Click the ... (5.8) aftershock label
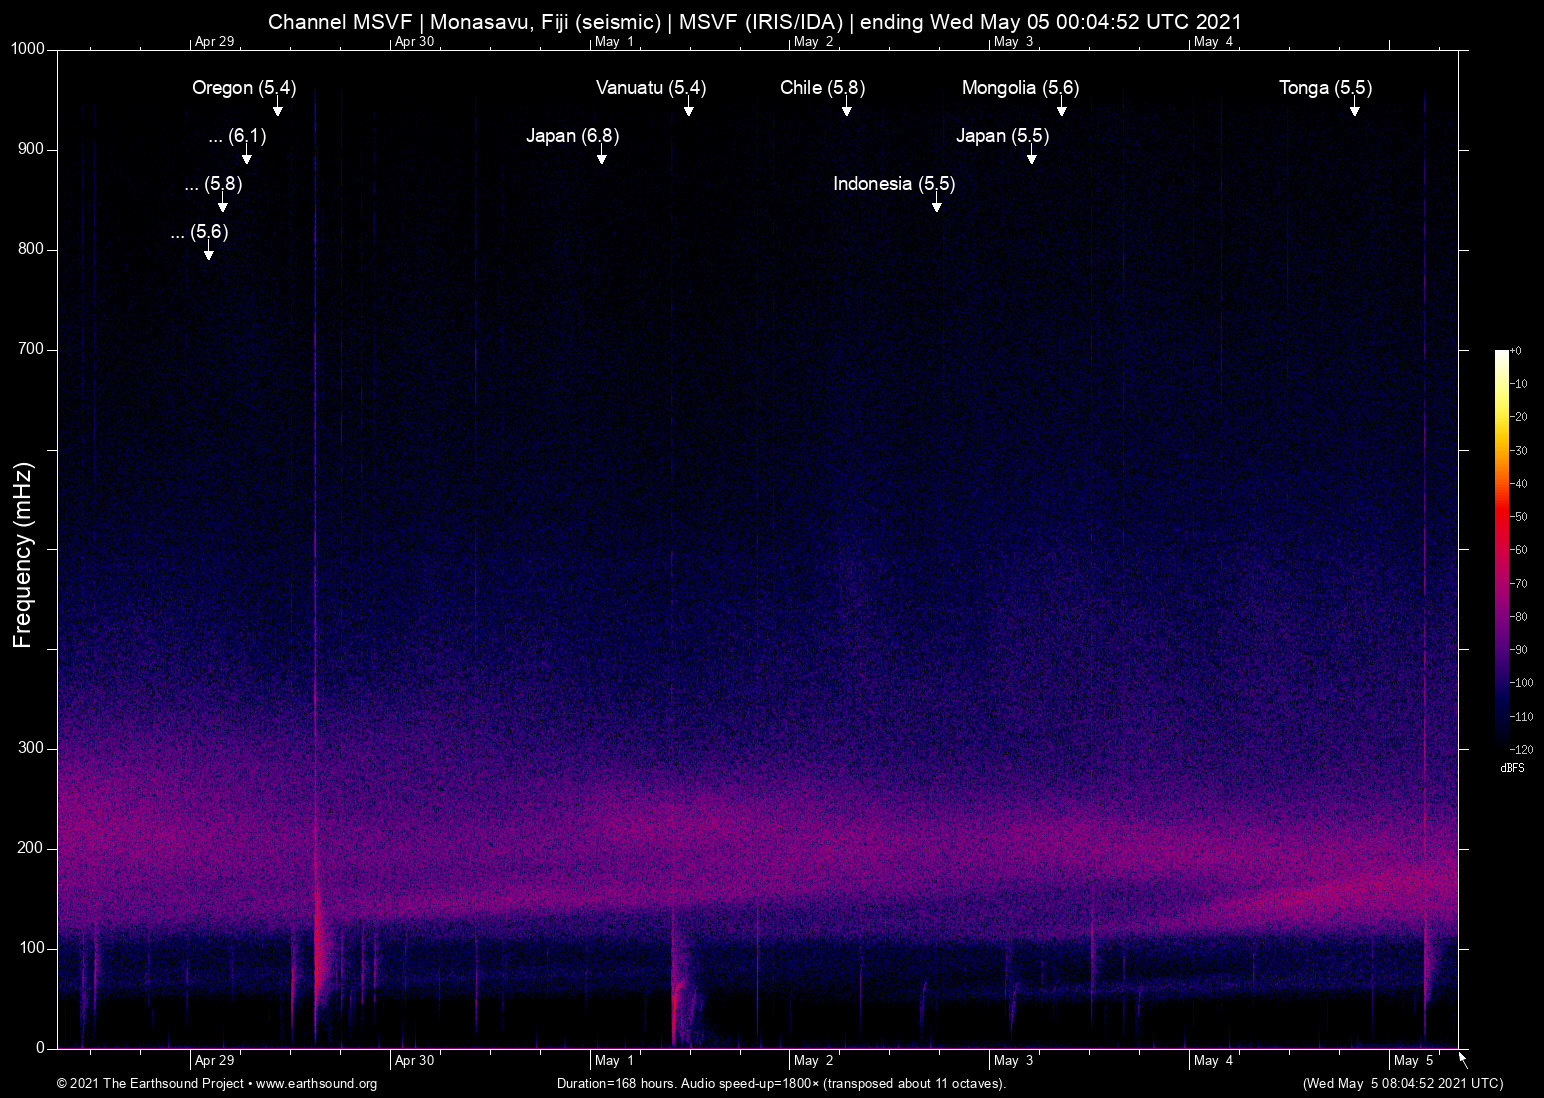This screenshot has width=1544, height=1098. tap(214, 184)
